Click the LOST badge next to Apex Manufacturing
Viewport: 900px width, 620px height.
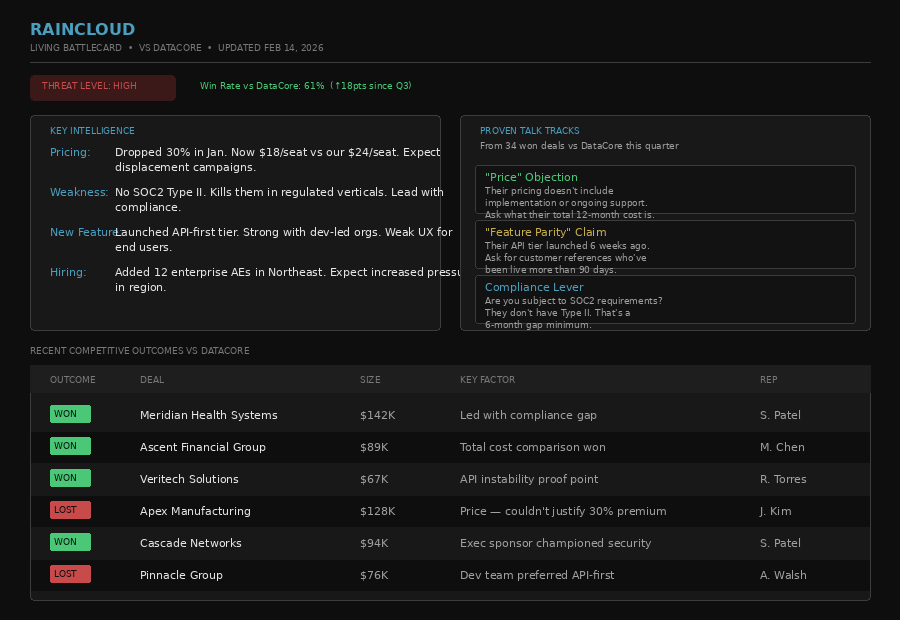click(69, 510)
